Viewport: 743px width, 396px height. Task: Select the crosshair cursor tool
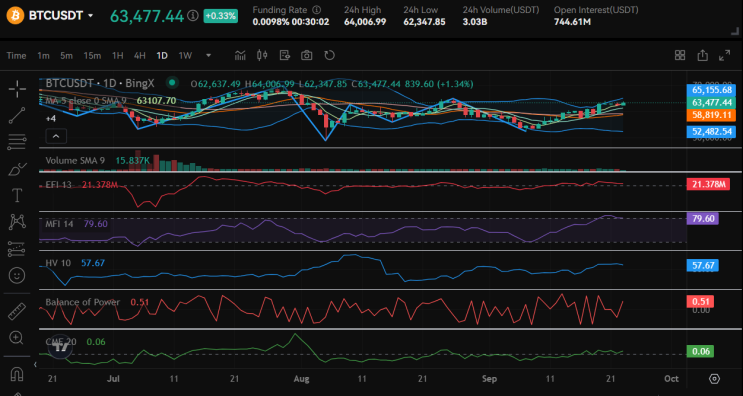tap(17, 89)
